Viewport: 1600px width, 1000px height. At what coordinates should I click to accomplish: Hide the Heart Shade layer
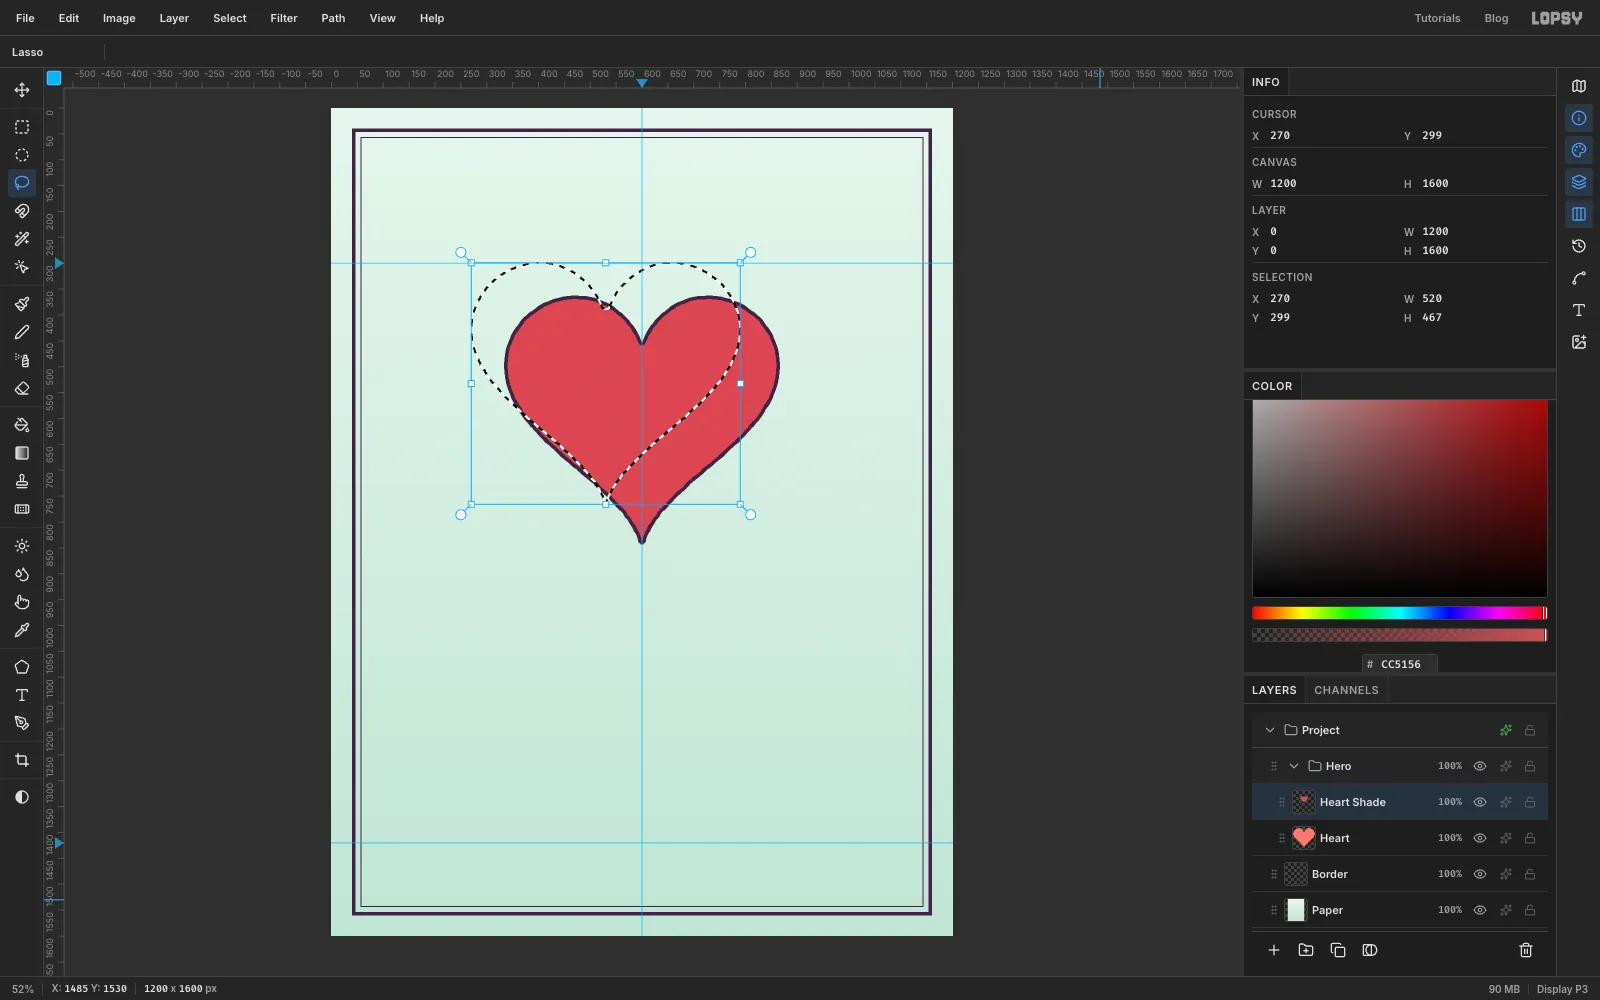[1480, 802]
